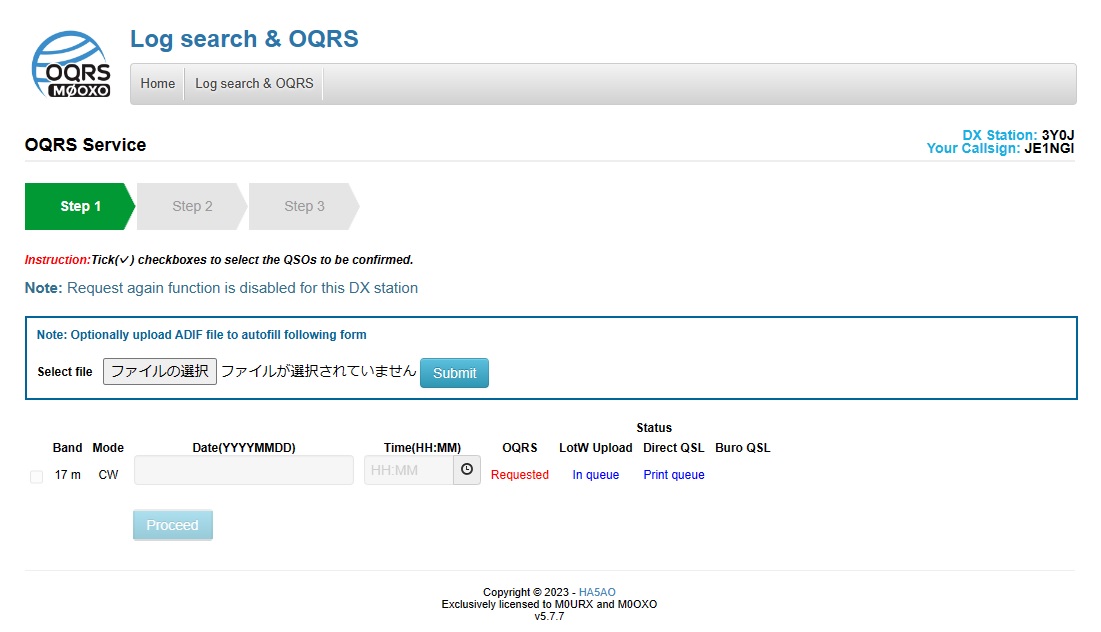Select the Step 3 tab
The image size is (1101, 632).
(x=304, y=206)
